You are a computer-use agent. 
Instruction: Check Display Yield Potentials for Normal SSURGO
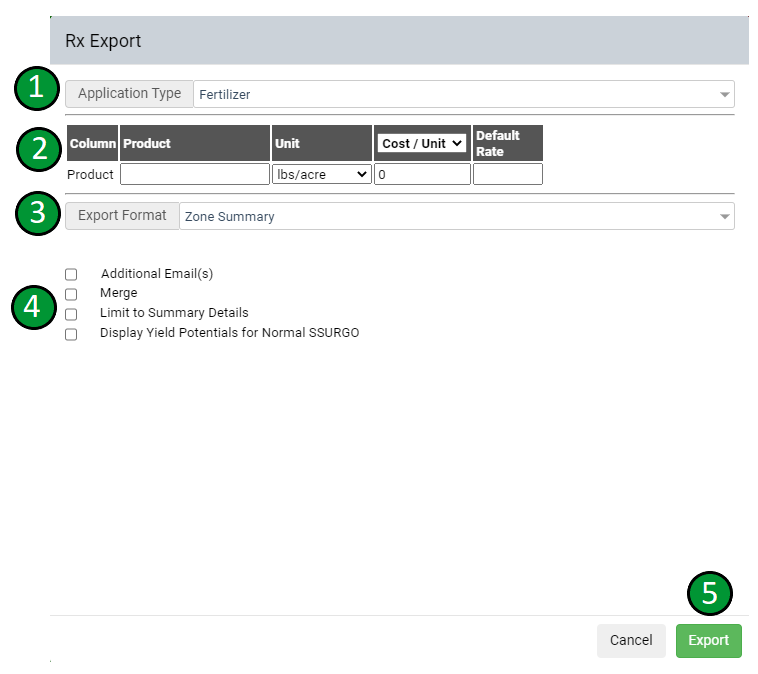[71, 335]
